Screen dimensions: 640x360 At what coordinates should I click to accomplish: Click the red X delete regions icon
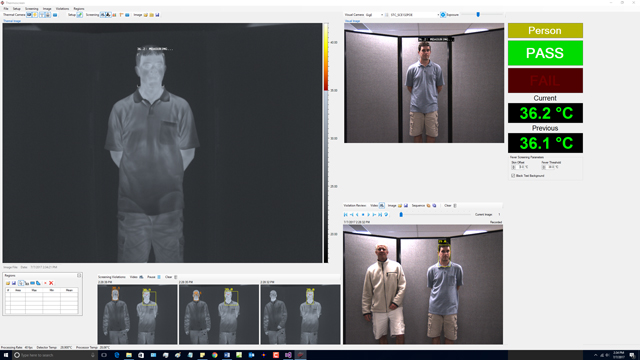(x=51, y=283)
